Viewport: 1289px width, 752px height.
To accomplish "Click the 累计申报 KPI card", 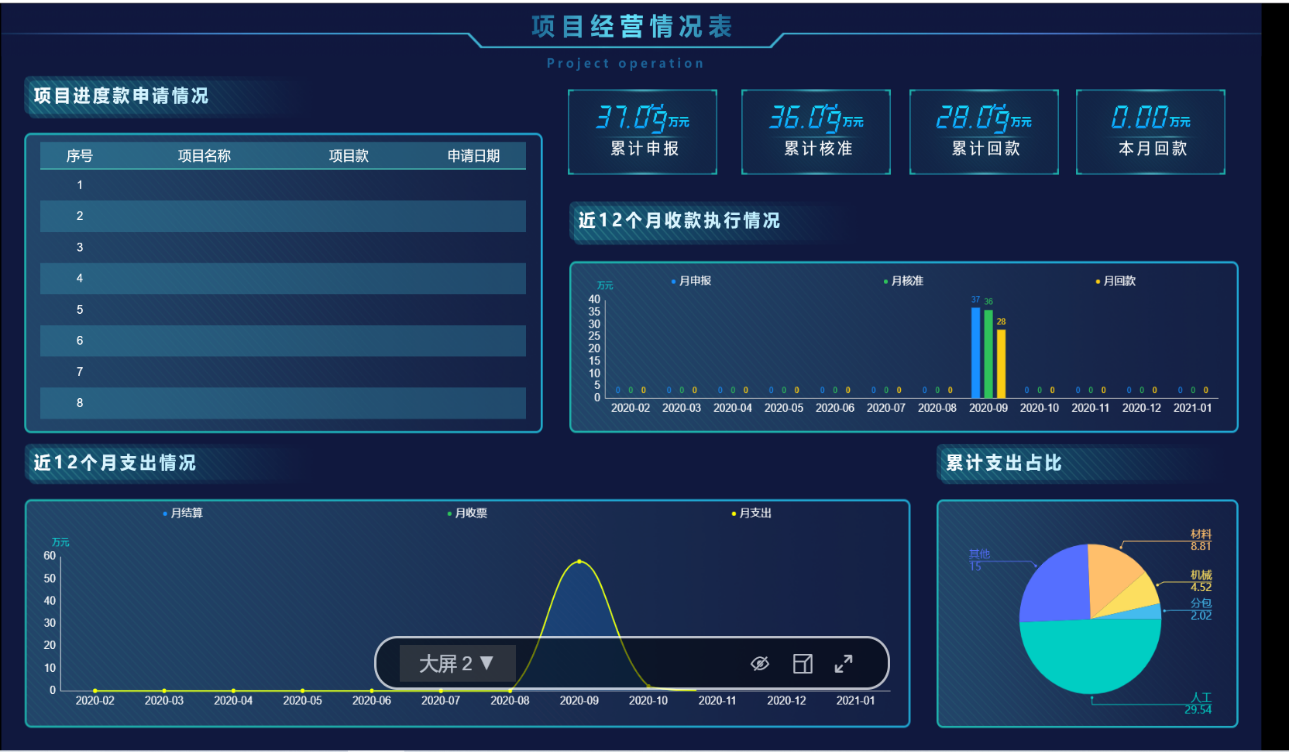I will [x=643, y=132].
